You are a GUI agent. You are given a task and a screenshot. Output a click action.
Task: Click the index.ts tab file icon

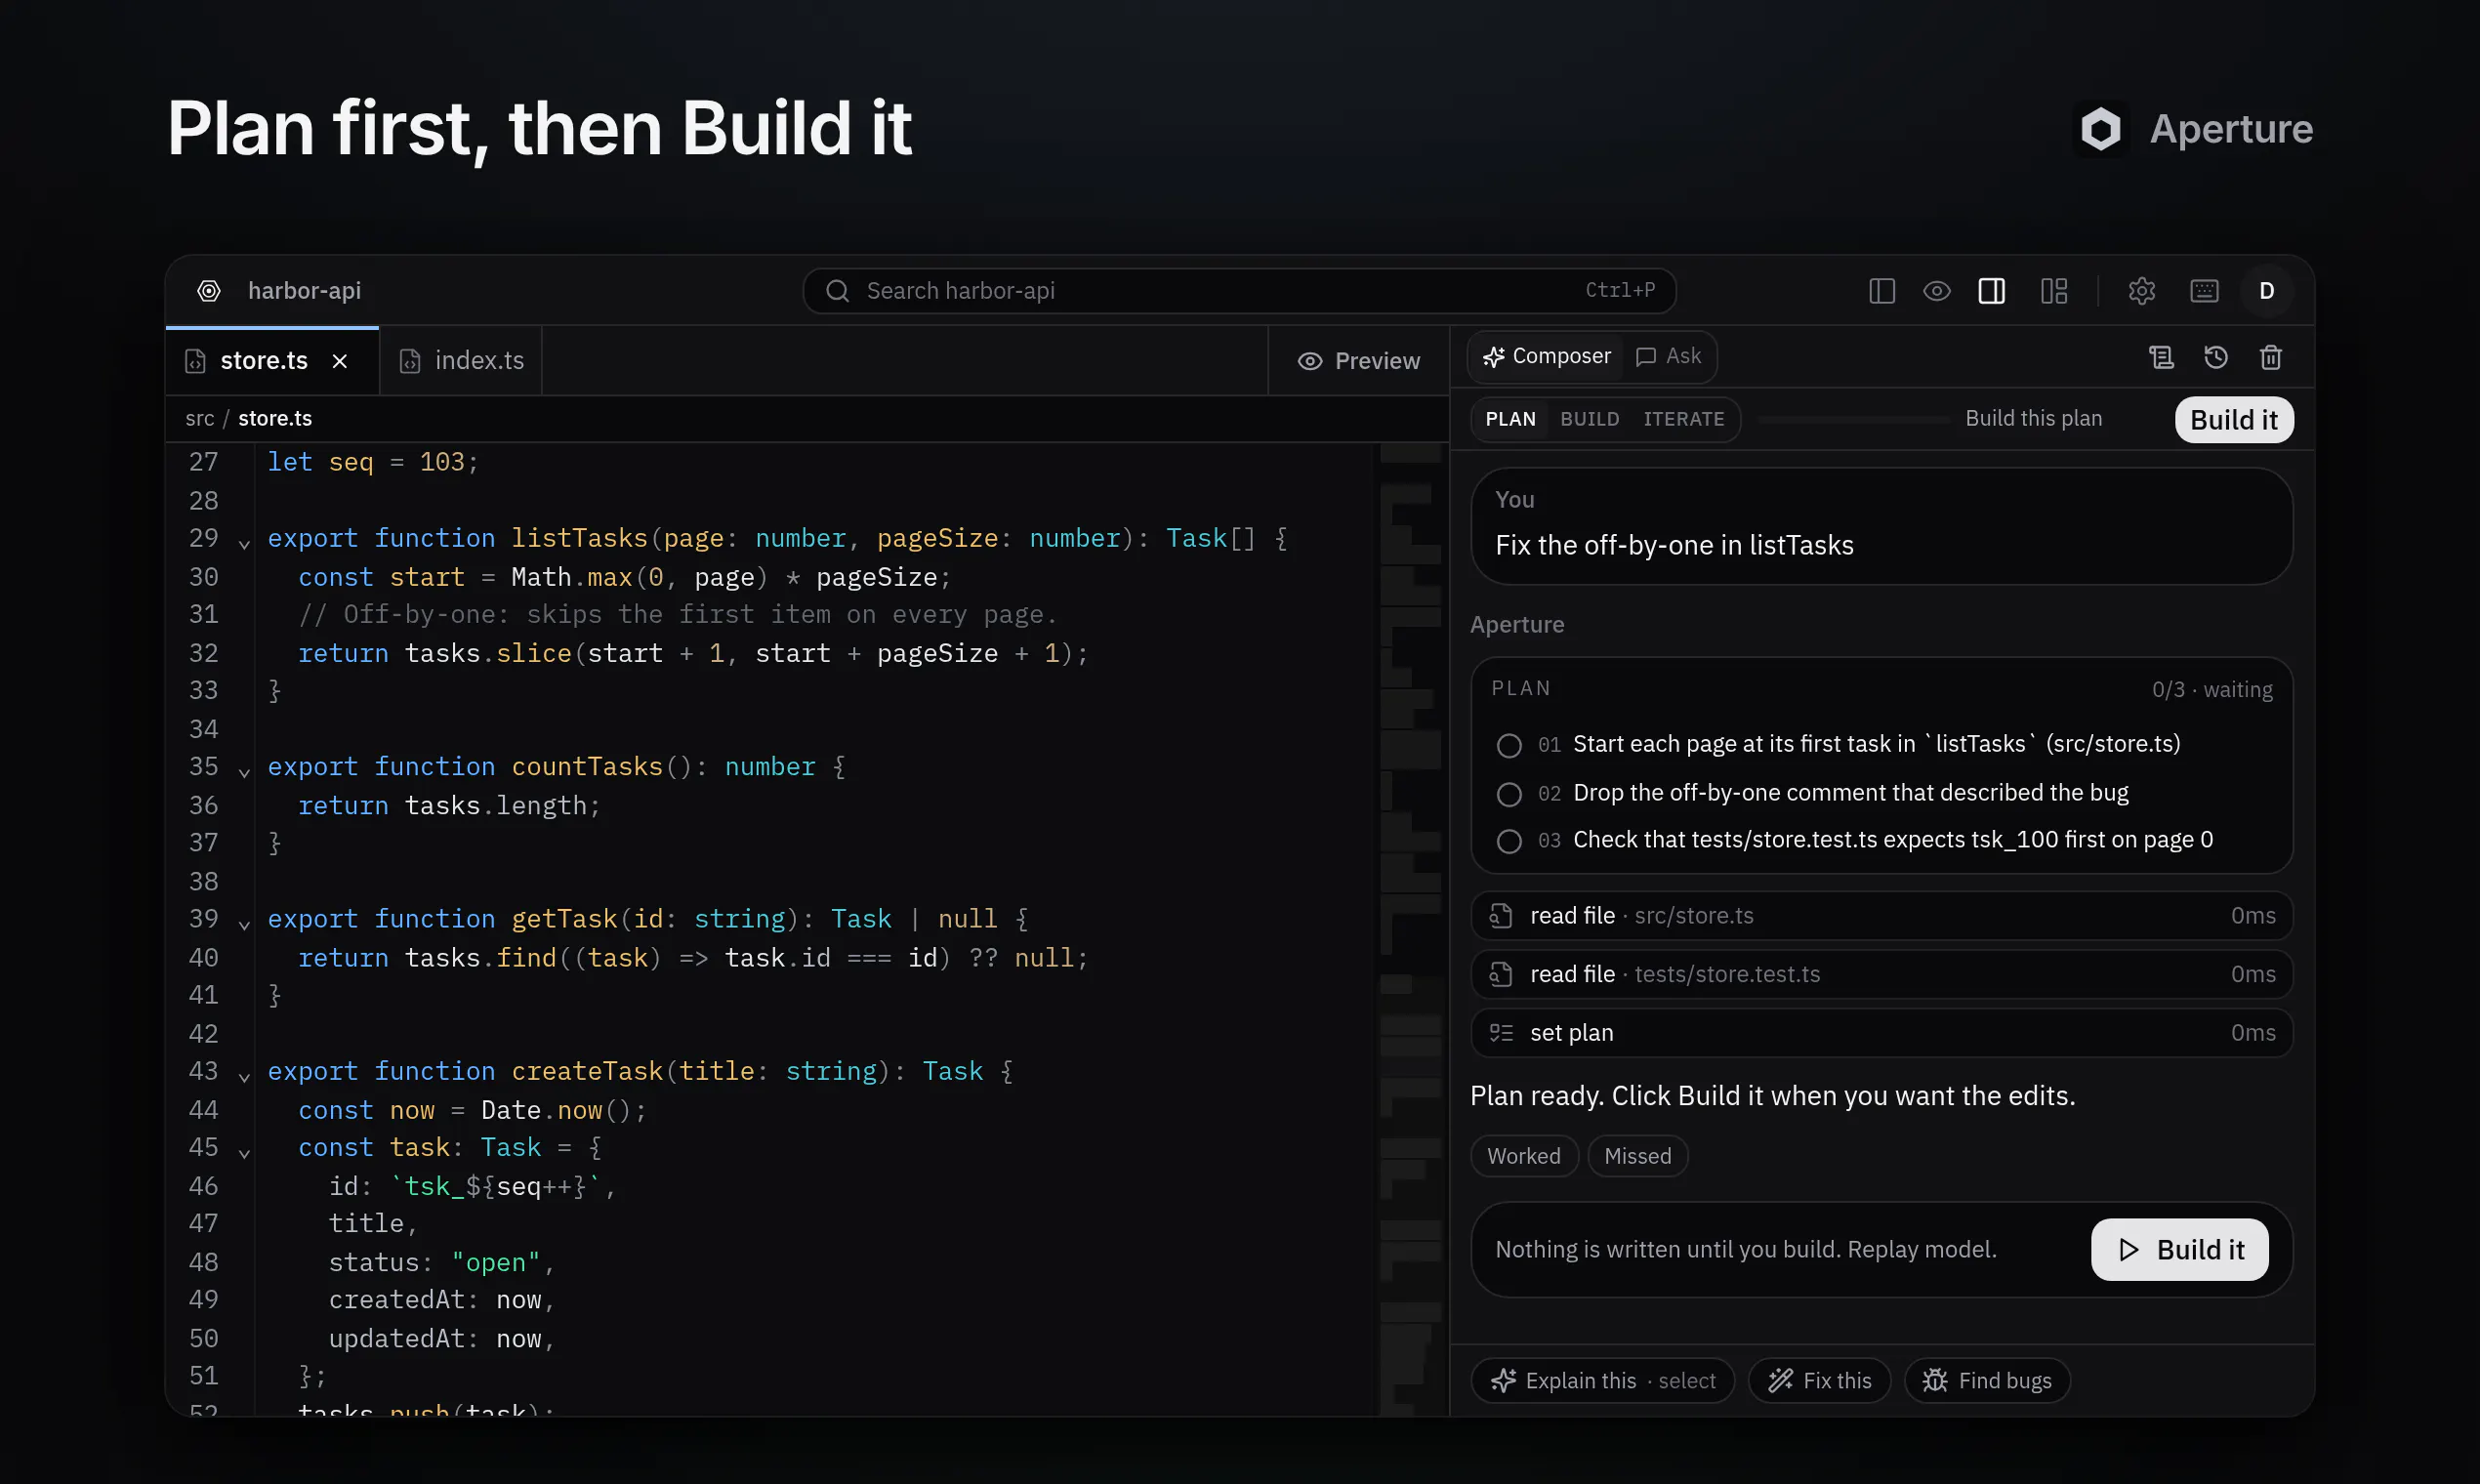410,361
